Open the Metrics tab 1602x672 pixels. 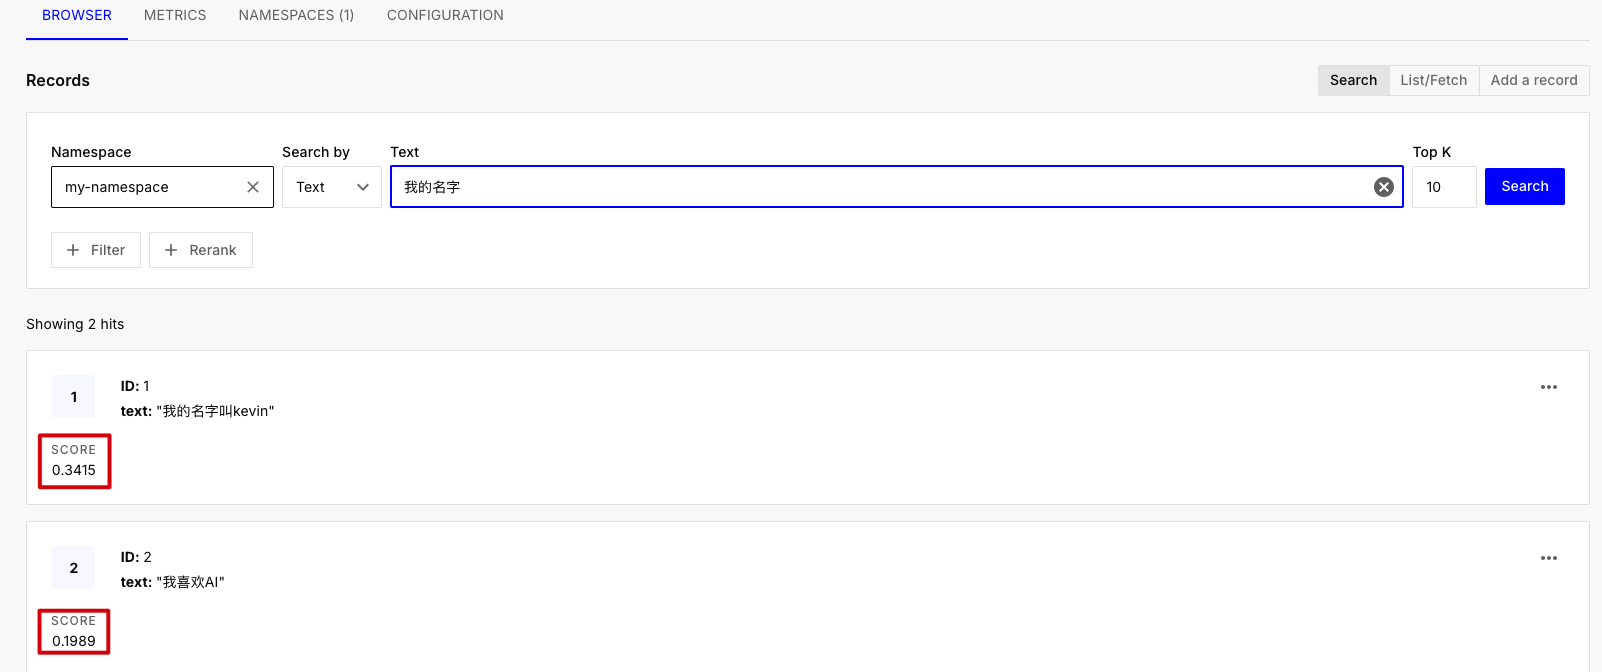(x=175, y=15)
